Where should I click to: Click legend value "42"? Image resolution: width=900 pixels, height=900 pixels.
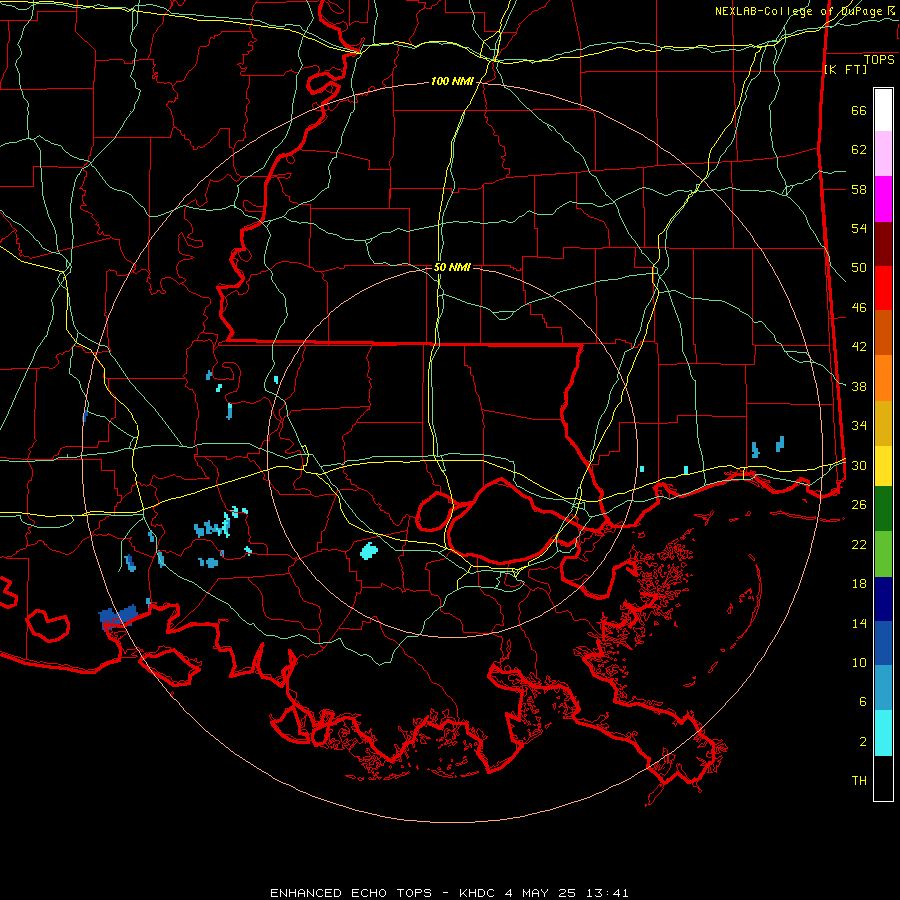[x=859, y=347]
